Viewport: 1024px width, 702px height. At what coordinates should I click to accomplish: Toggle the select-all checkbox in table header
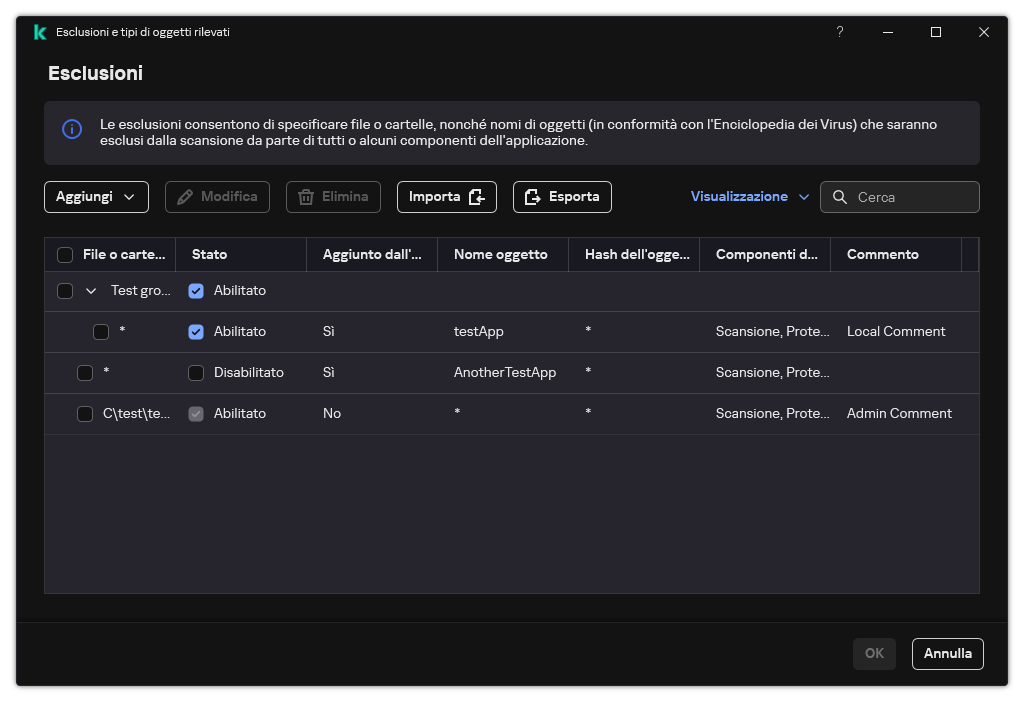65,255
